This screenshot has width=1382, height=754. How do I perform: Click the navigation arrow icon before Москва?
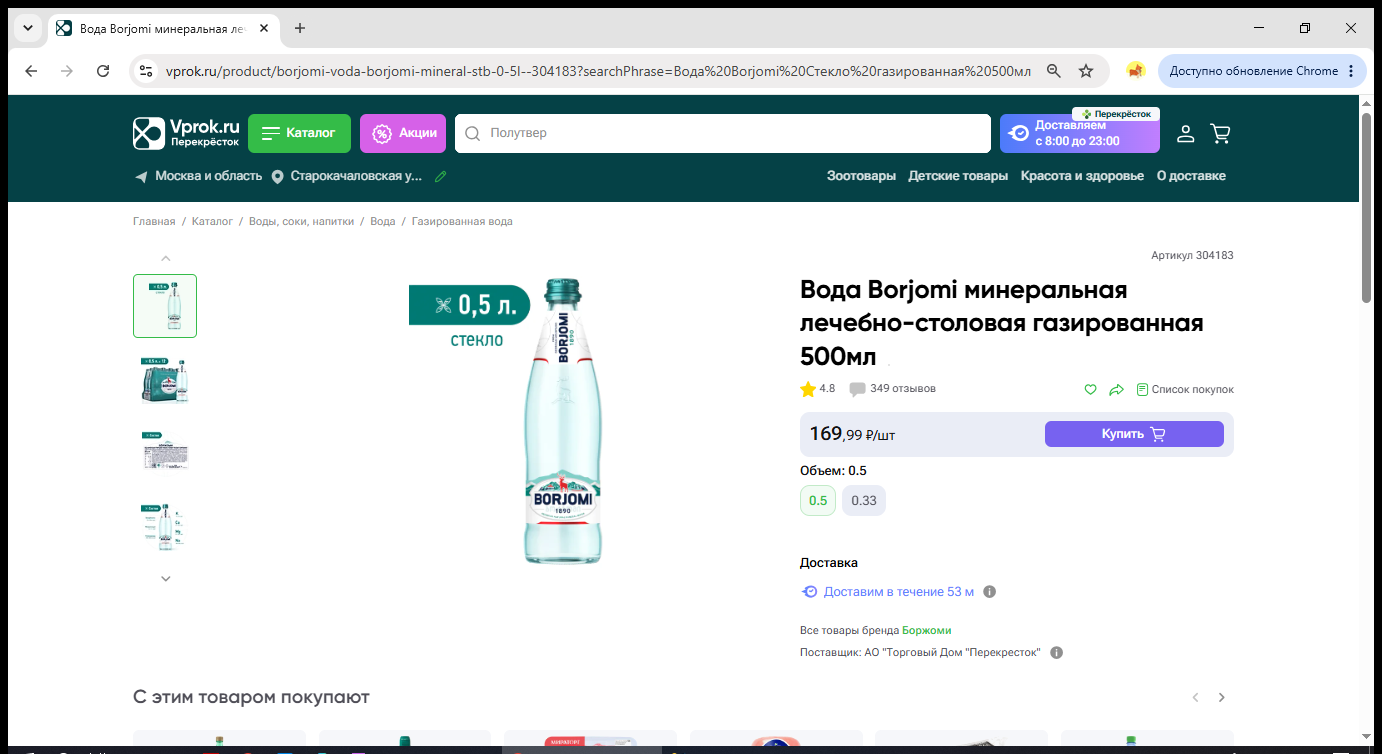[141, 177]
